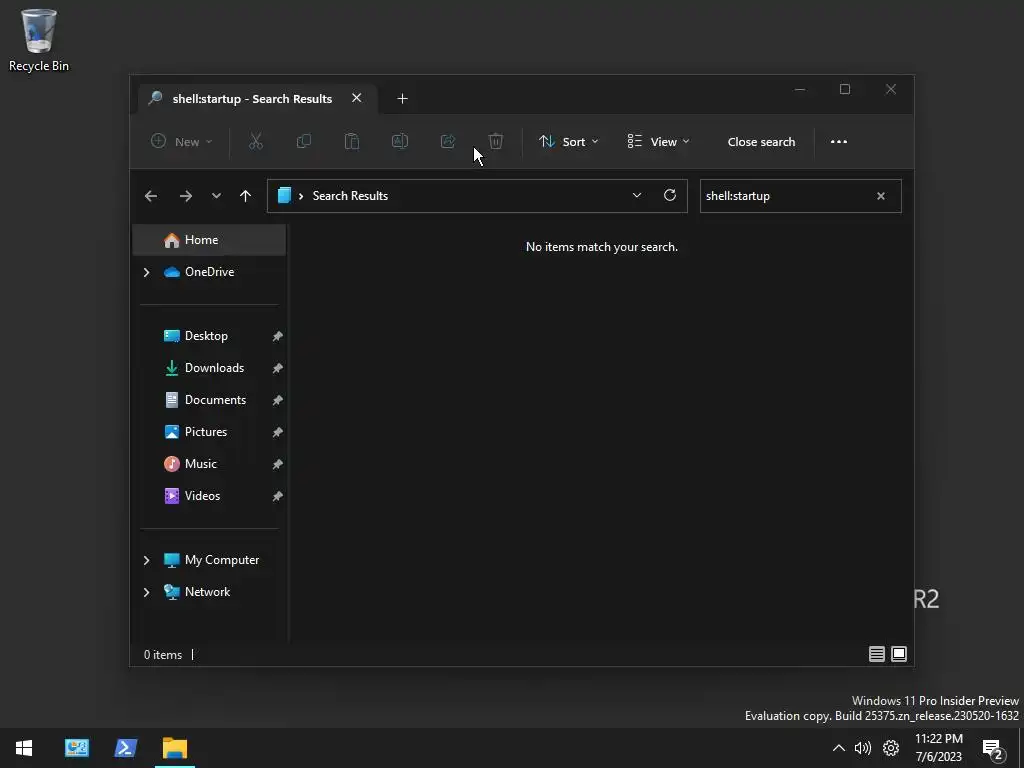1024x768 pixels.
Task: Open the PowerShell taskbar icon
Action: (x=125, y=748)
